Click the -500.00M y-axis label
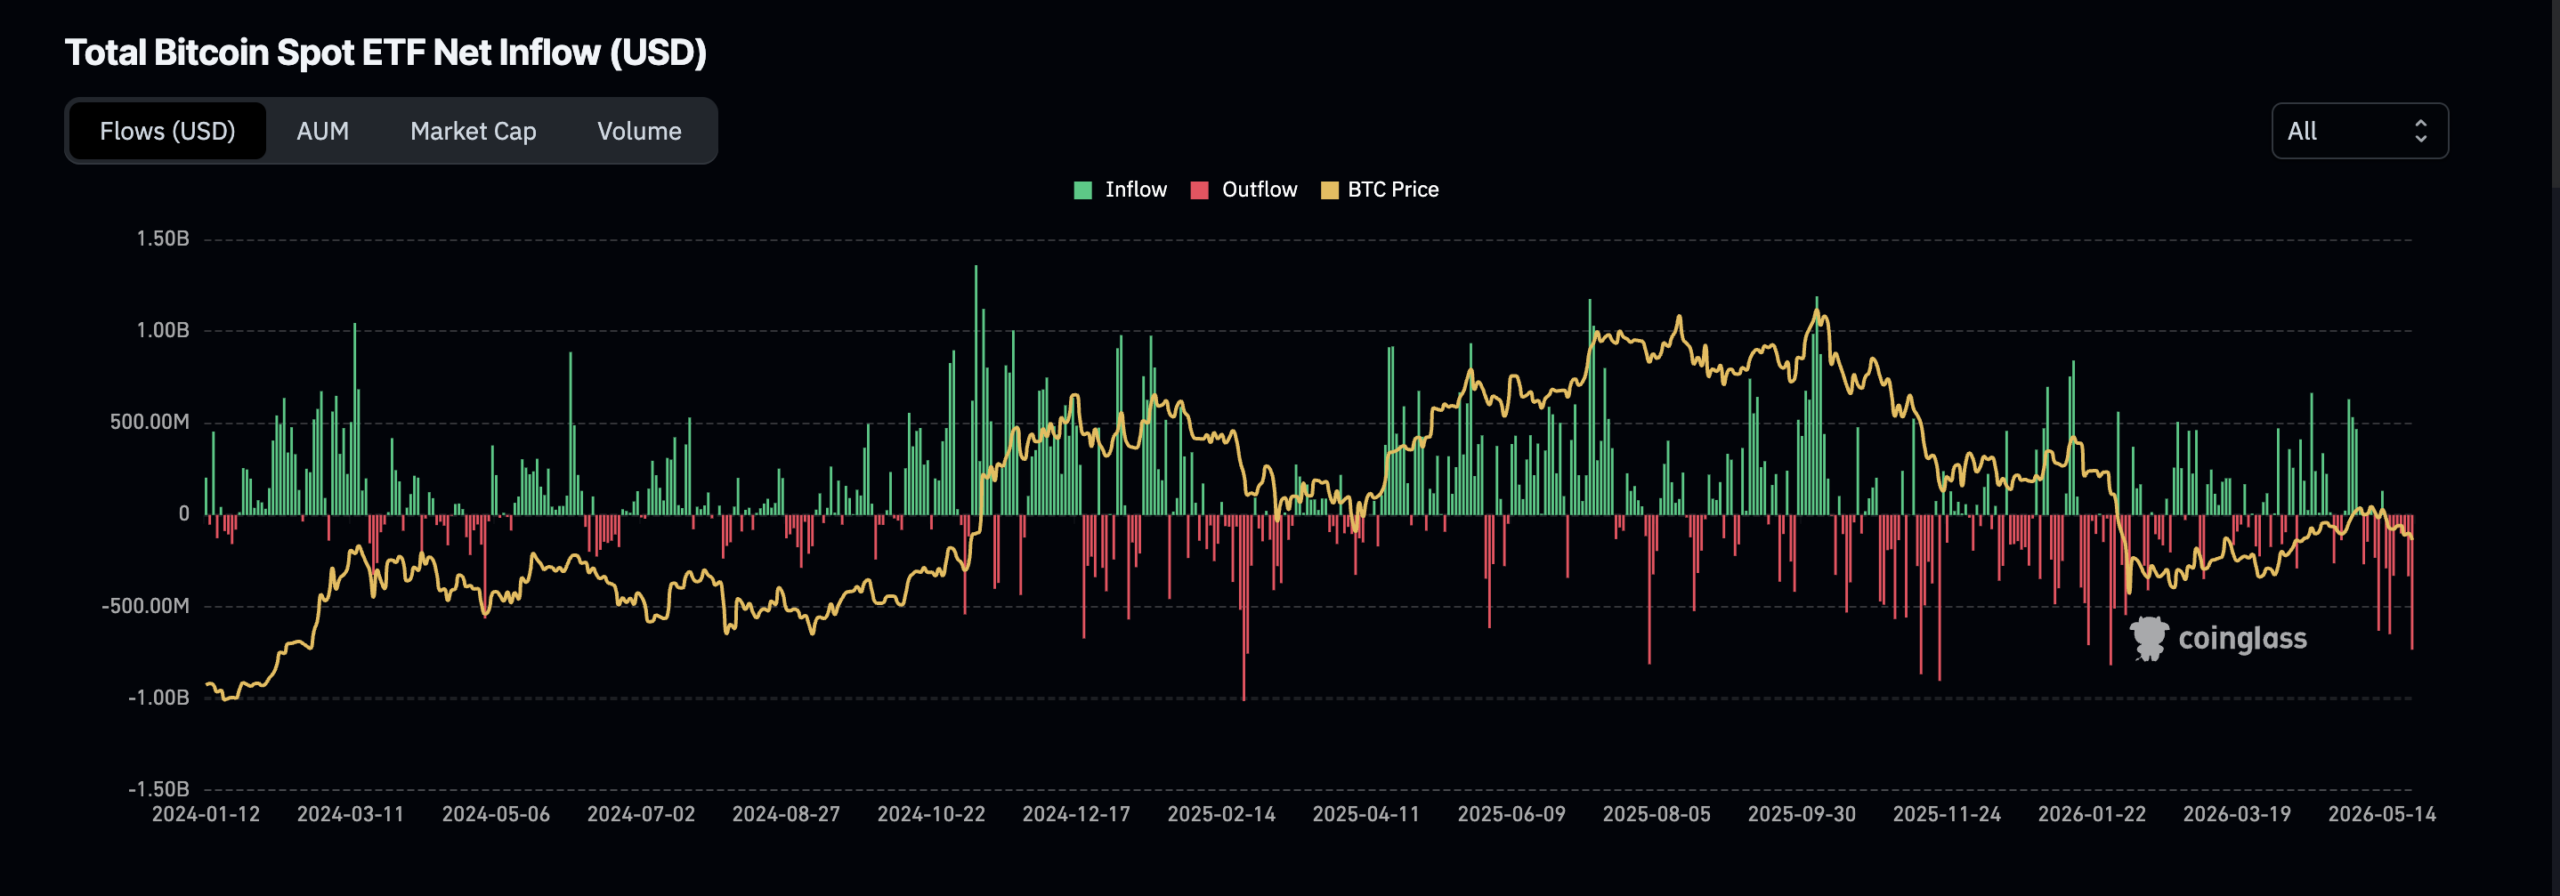The height and width of the screenshot is (896, 2560). (145, 606)
